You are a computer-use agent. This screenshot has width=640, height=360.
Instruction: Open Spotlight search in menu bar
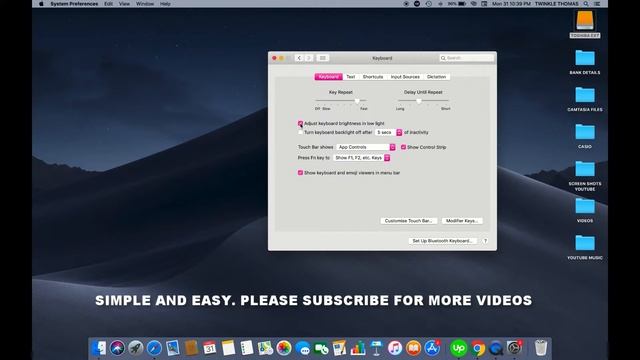point(586,4)
